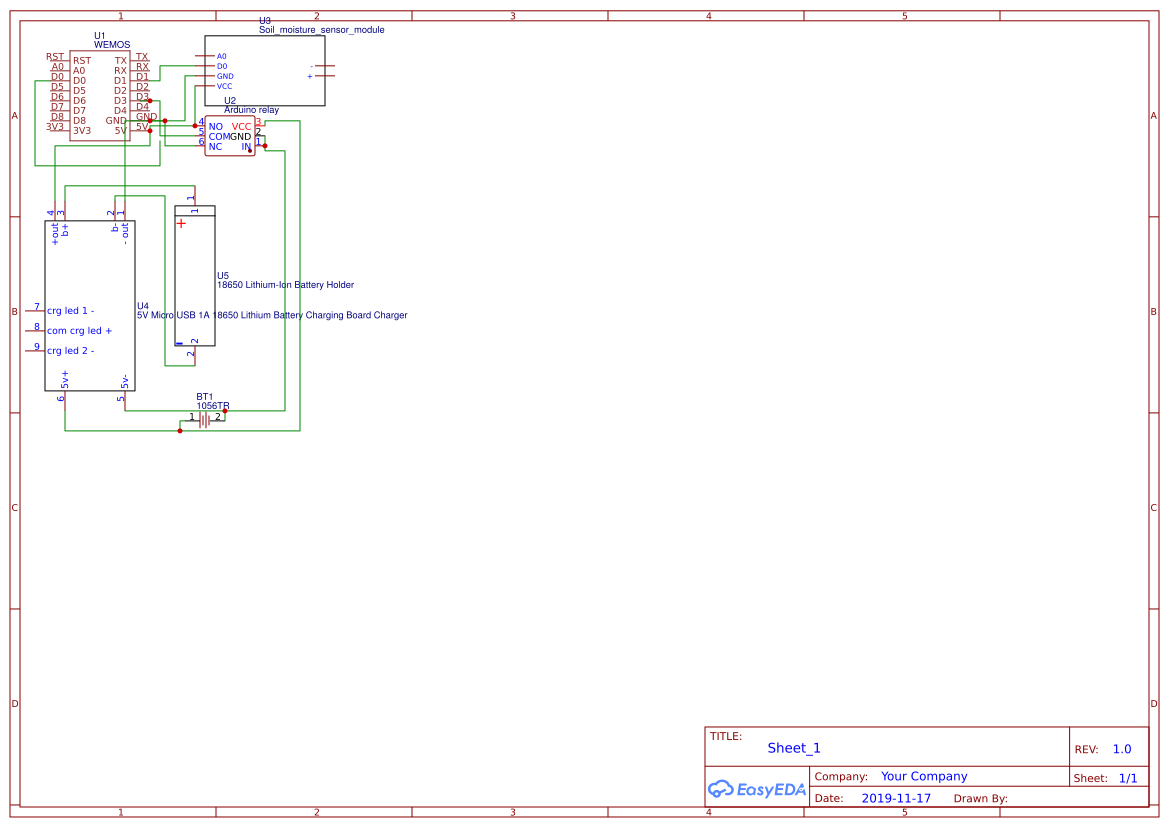Click the 5V pin name inside WEMOS
1169x827 pixels.
[121, 131]
